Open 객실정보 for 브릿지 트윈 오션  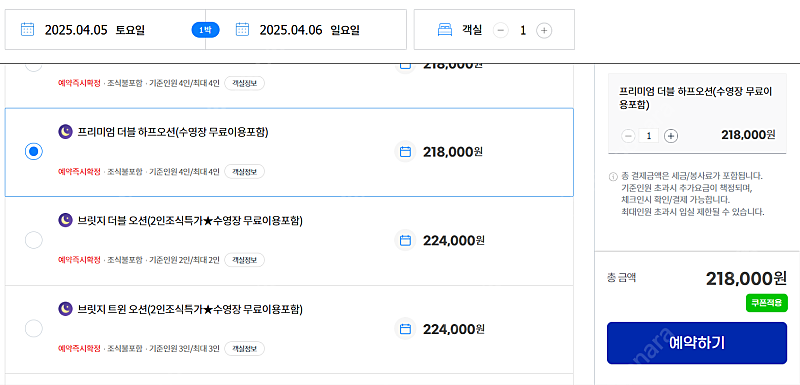click(x=244, y=349)
